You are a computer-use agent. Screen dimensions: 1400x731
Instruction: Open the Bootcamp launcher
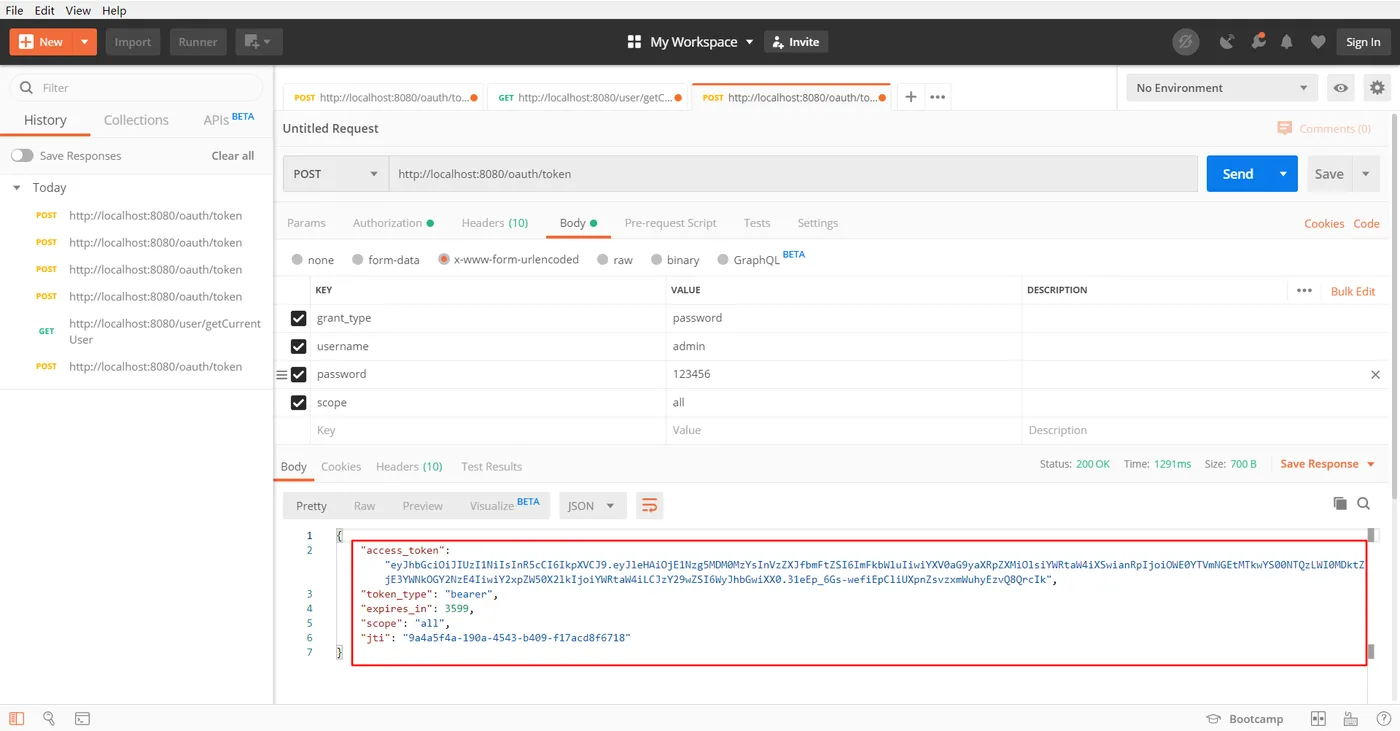[1245, 719]
